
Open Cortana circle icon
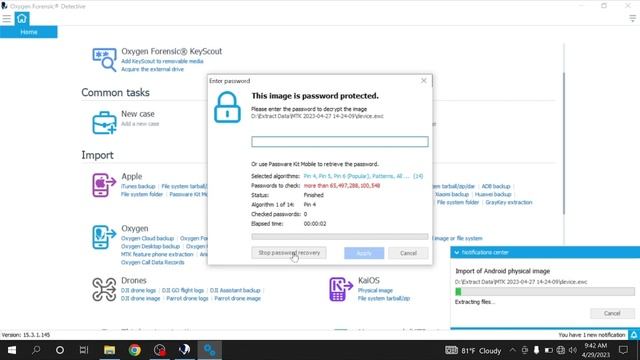pos(60,350)
